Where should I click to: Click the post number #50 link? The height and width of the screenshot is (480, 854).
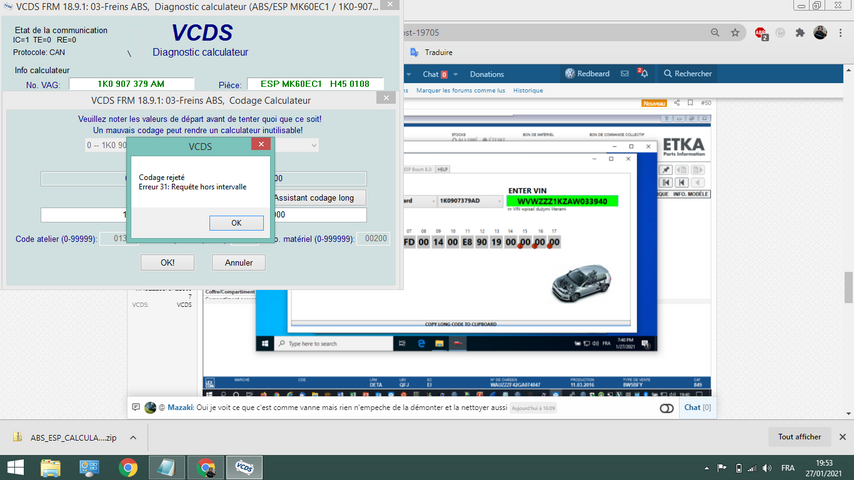click(x=706, y=102)
